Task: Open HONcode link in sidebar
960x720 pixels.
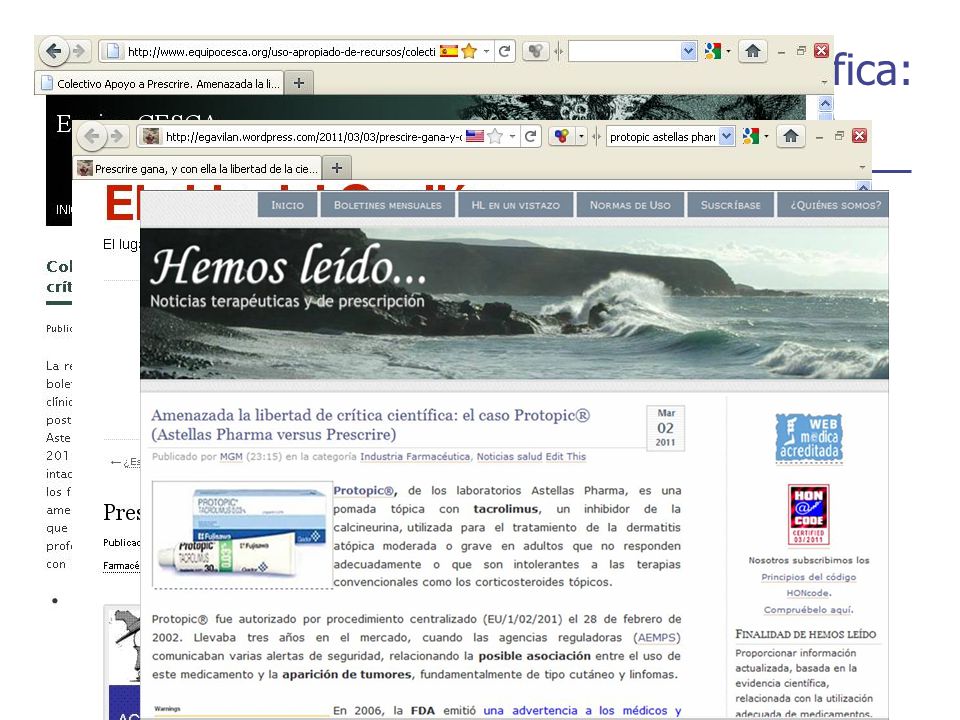Action: click(807, 593)
